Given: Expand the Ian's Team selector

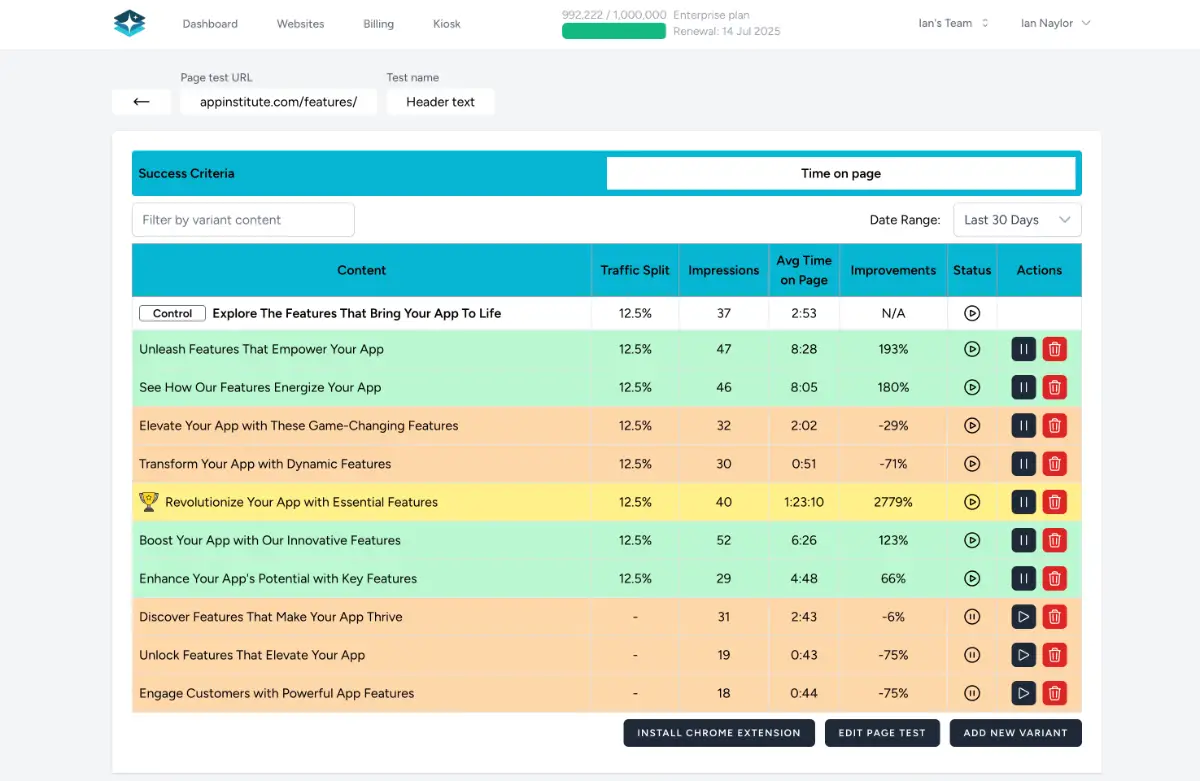Looking at the screenshot, I should [953, 23].
